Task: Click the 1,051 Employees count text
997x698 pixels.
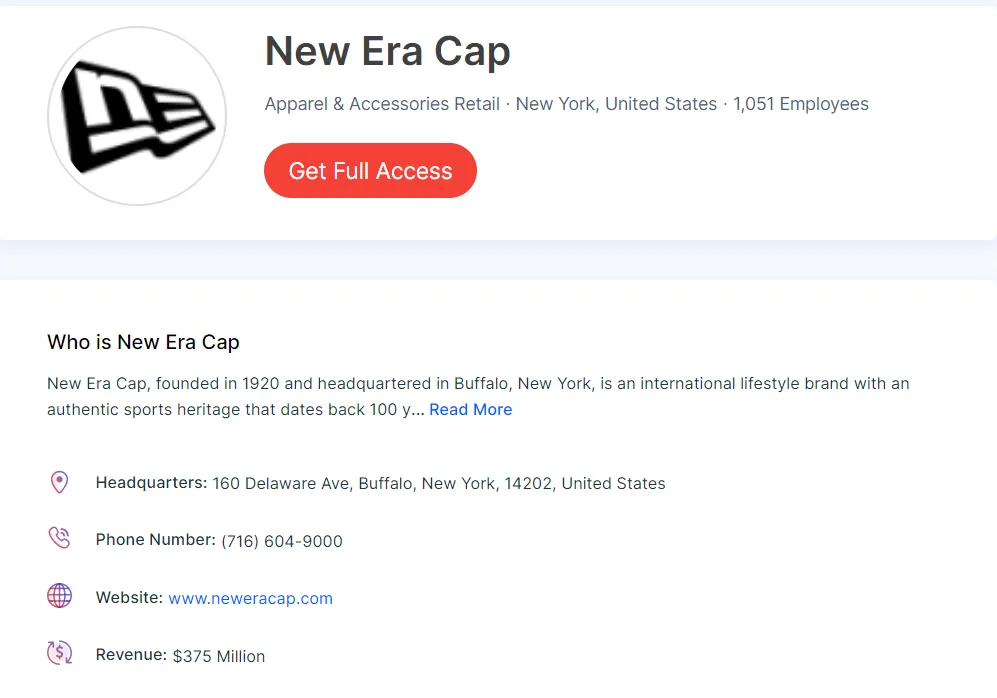Action: [x=801, y=103]
